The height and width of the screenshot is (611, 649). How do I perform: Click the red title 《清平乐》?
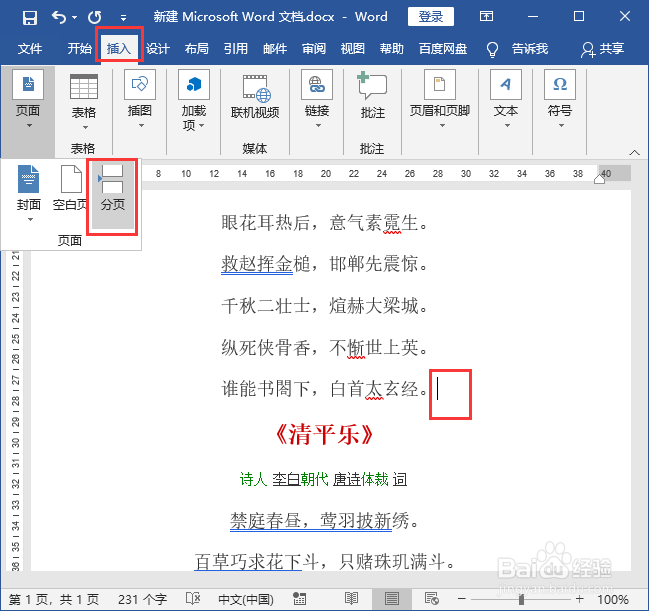click(324, 435)
